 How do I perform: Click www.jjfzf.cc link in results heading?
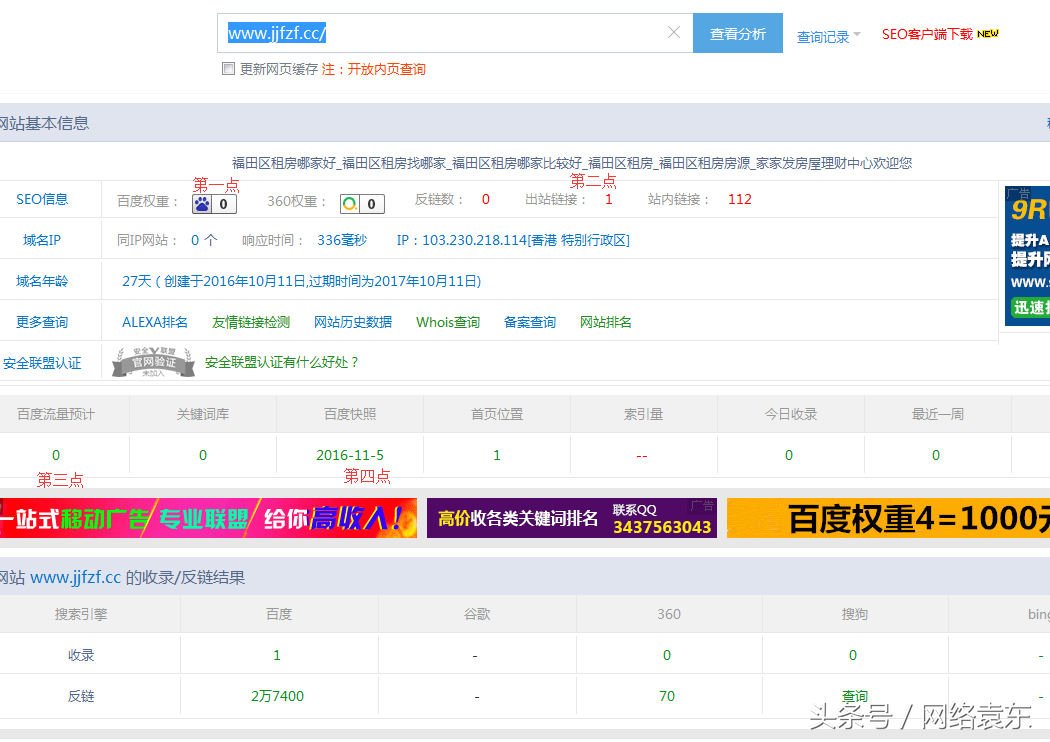point(76,577)
